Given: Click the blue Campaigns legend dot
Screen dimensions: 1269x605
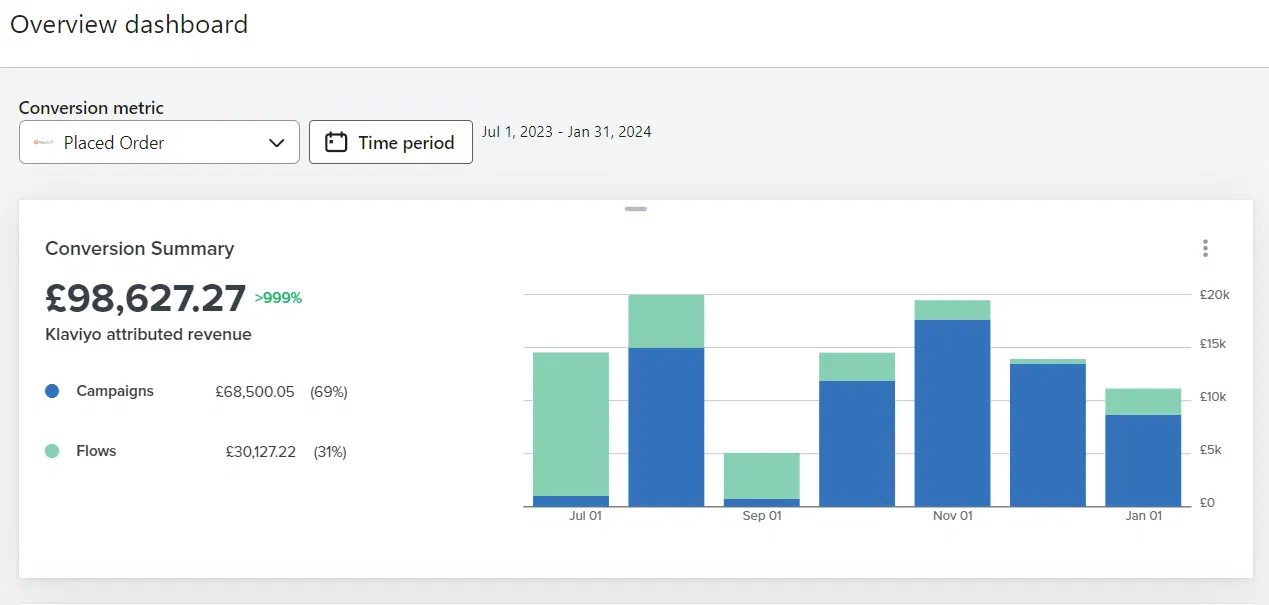Looking at the screenshot, I should (x=53, y=392).
